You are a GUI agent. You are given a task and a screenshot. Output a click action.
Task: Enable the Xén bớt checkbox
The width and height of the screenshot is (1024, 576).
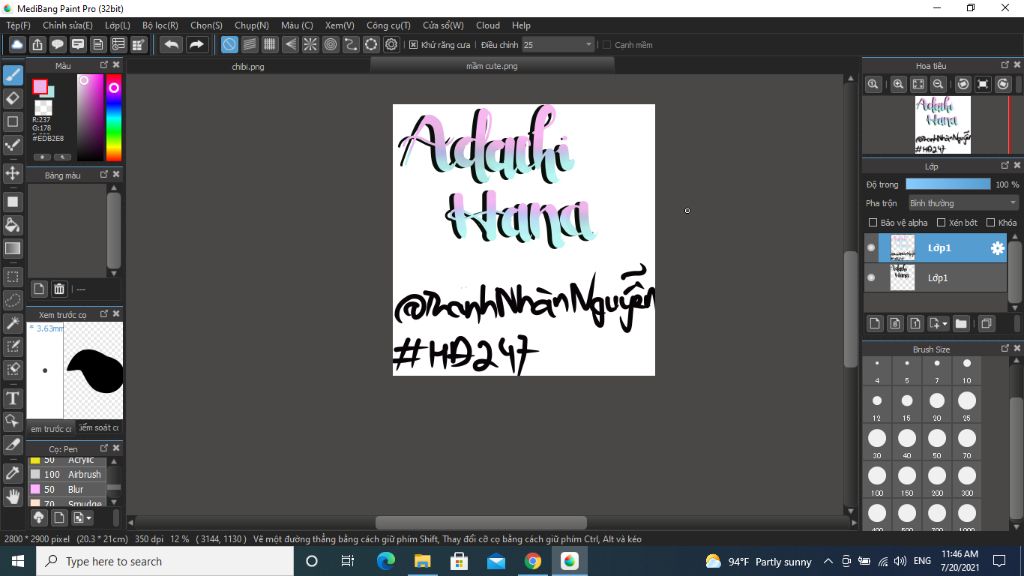pyautogui.click(x=941, y=223)
